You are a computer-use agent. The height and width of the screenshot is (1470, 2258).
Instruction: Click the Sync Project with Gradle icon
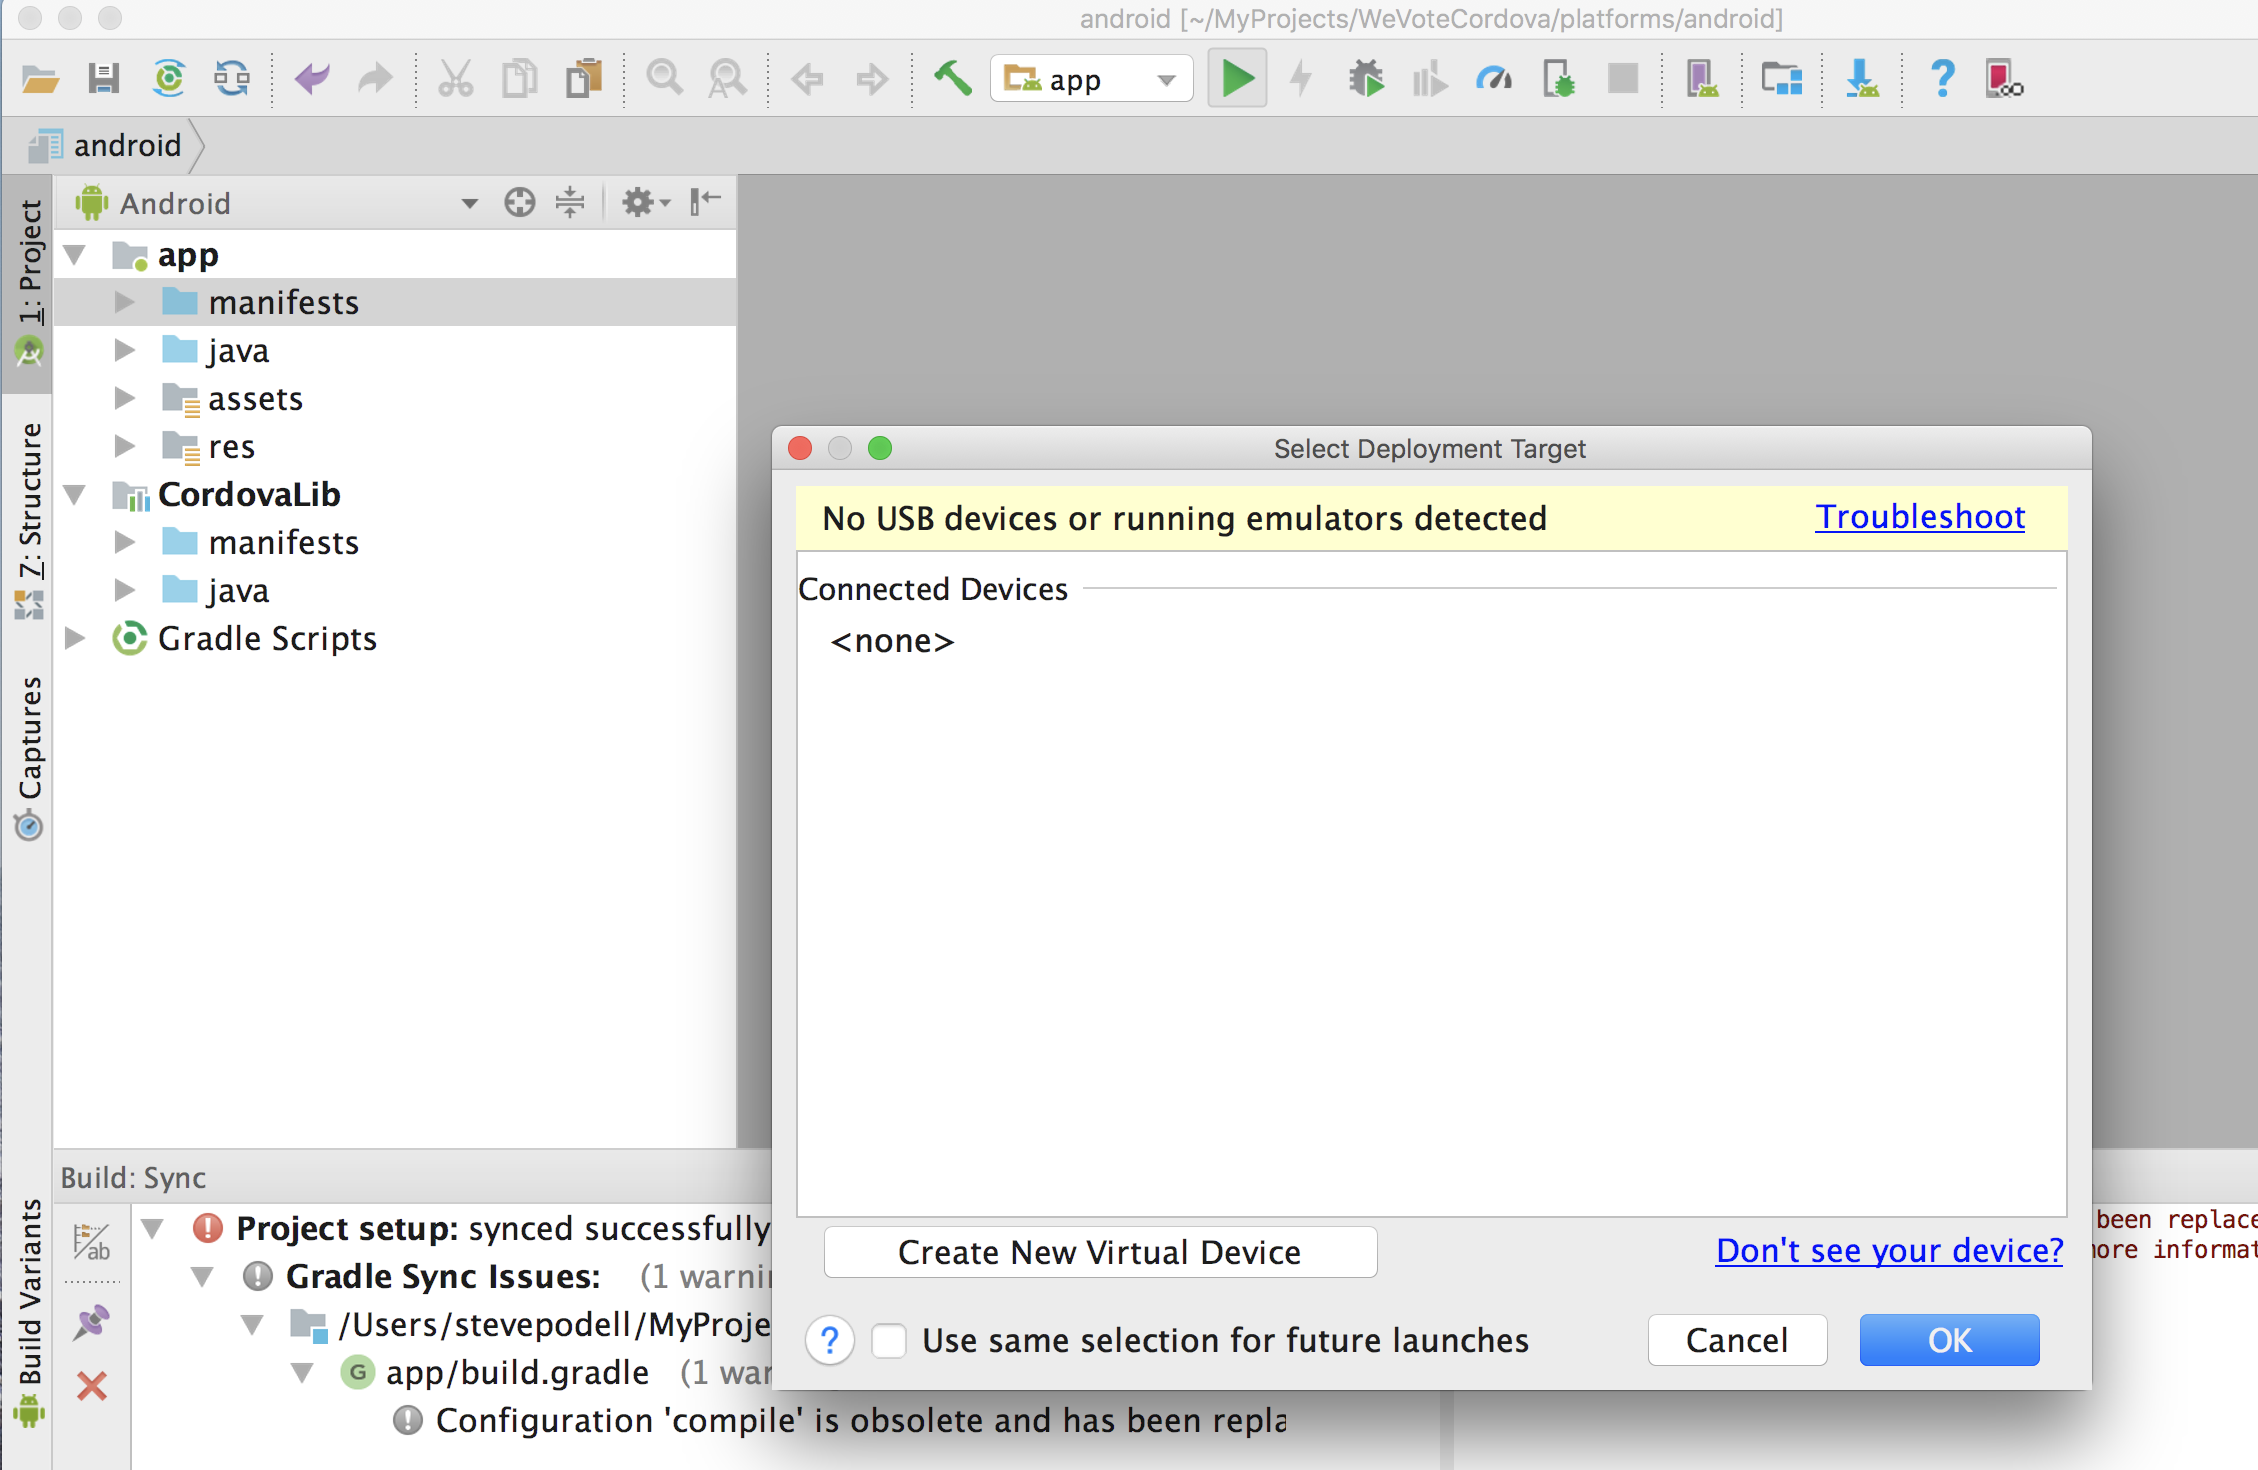pos(169,78)
